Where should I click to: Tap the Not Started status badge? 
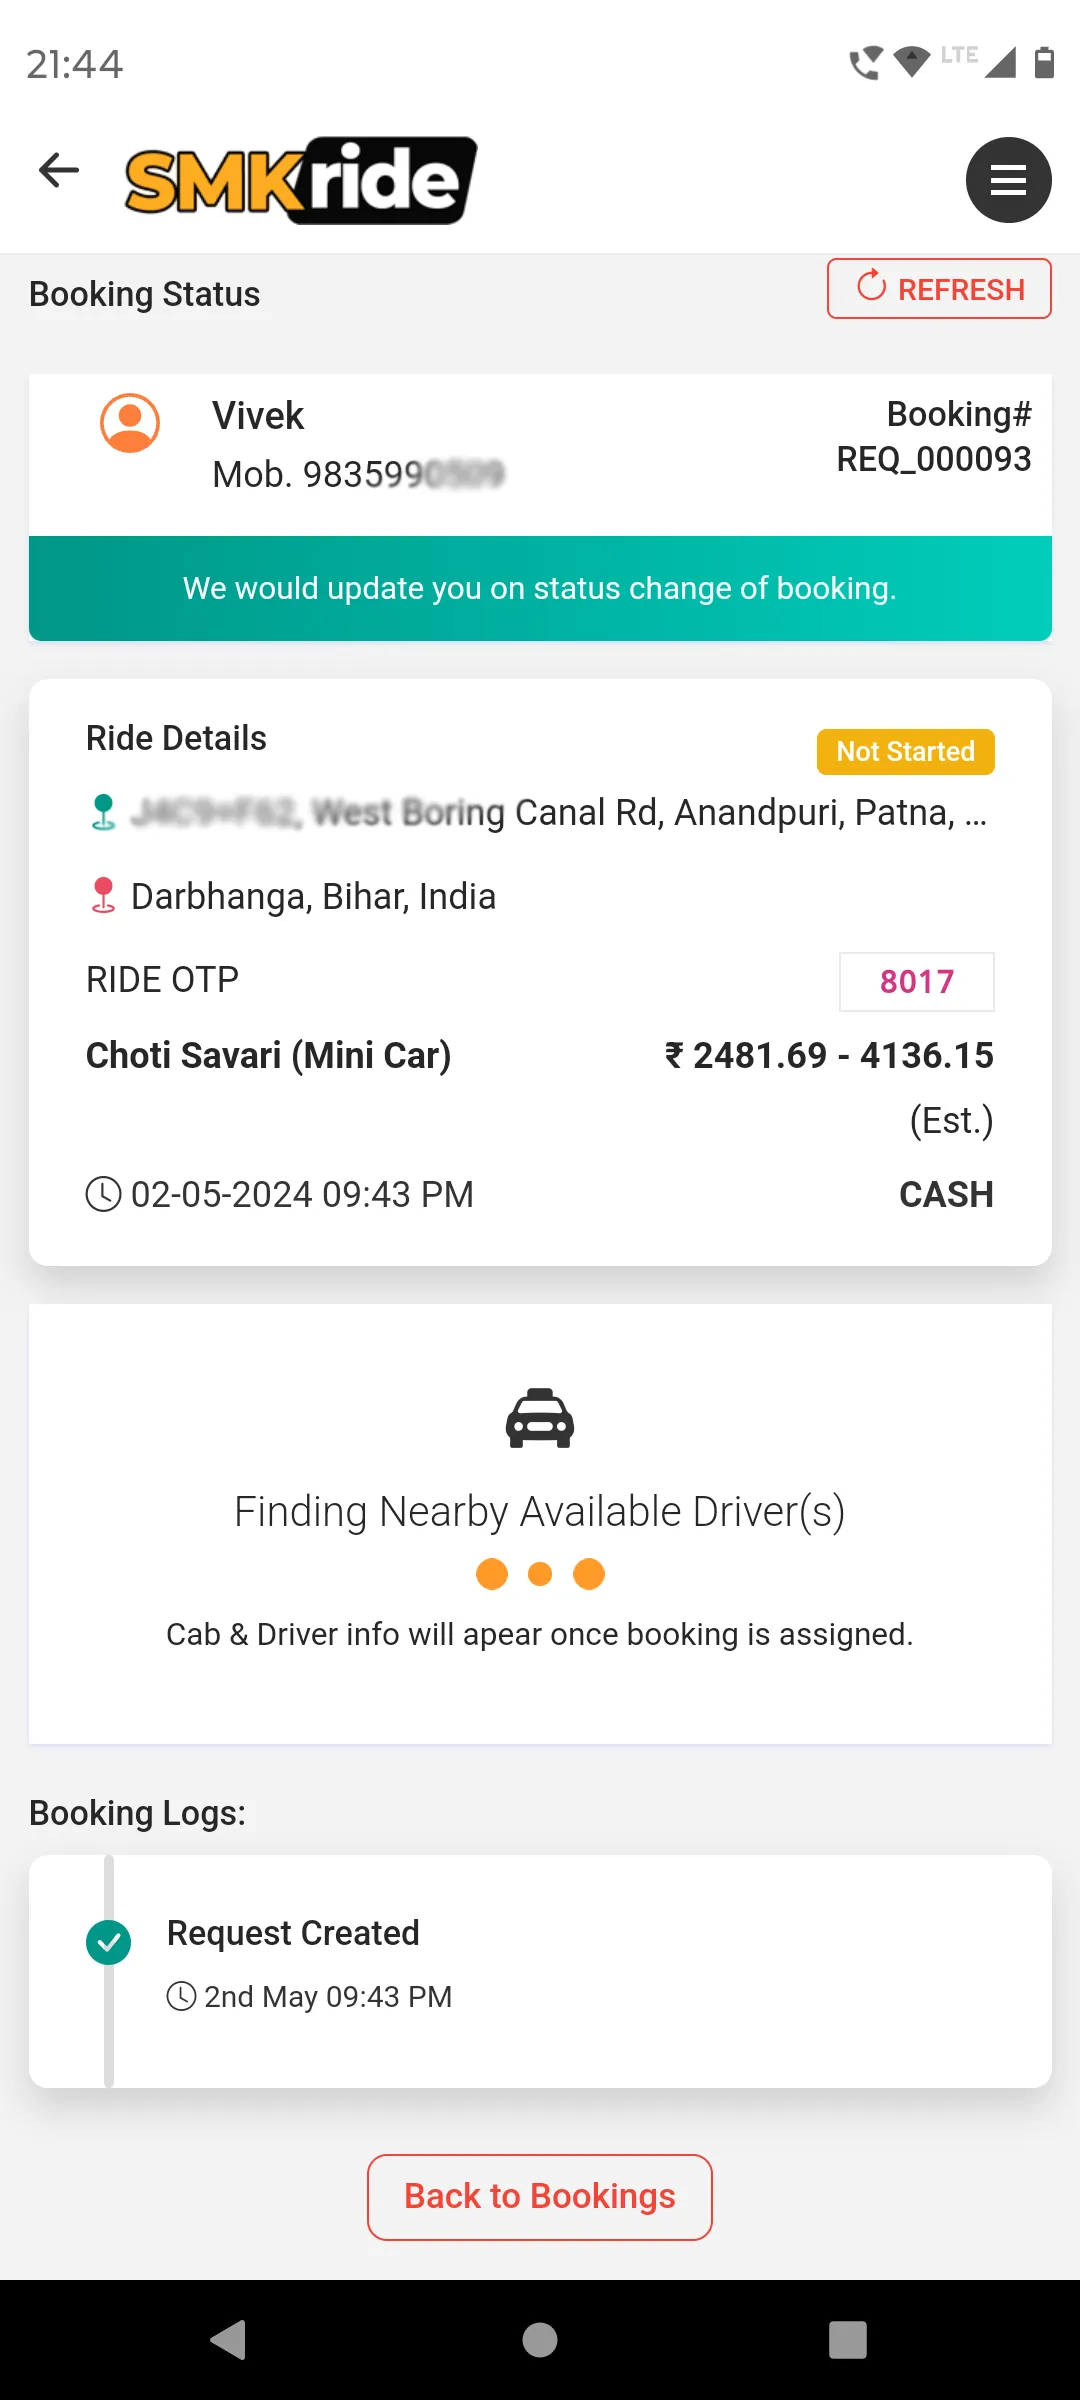coord(906,752)
